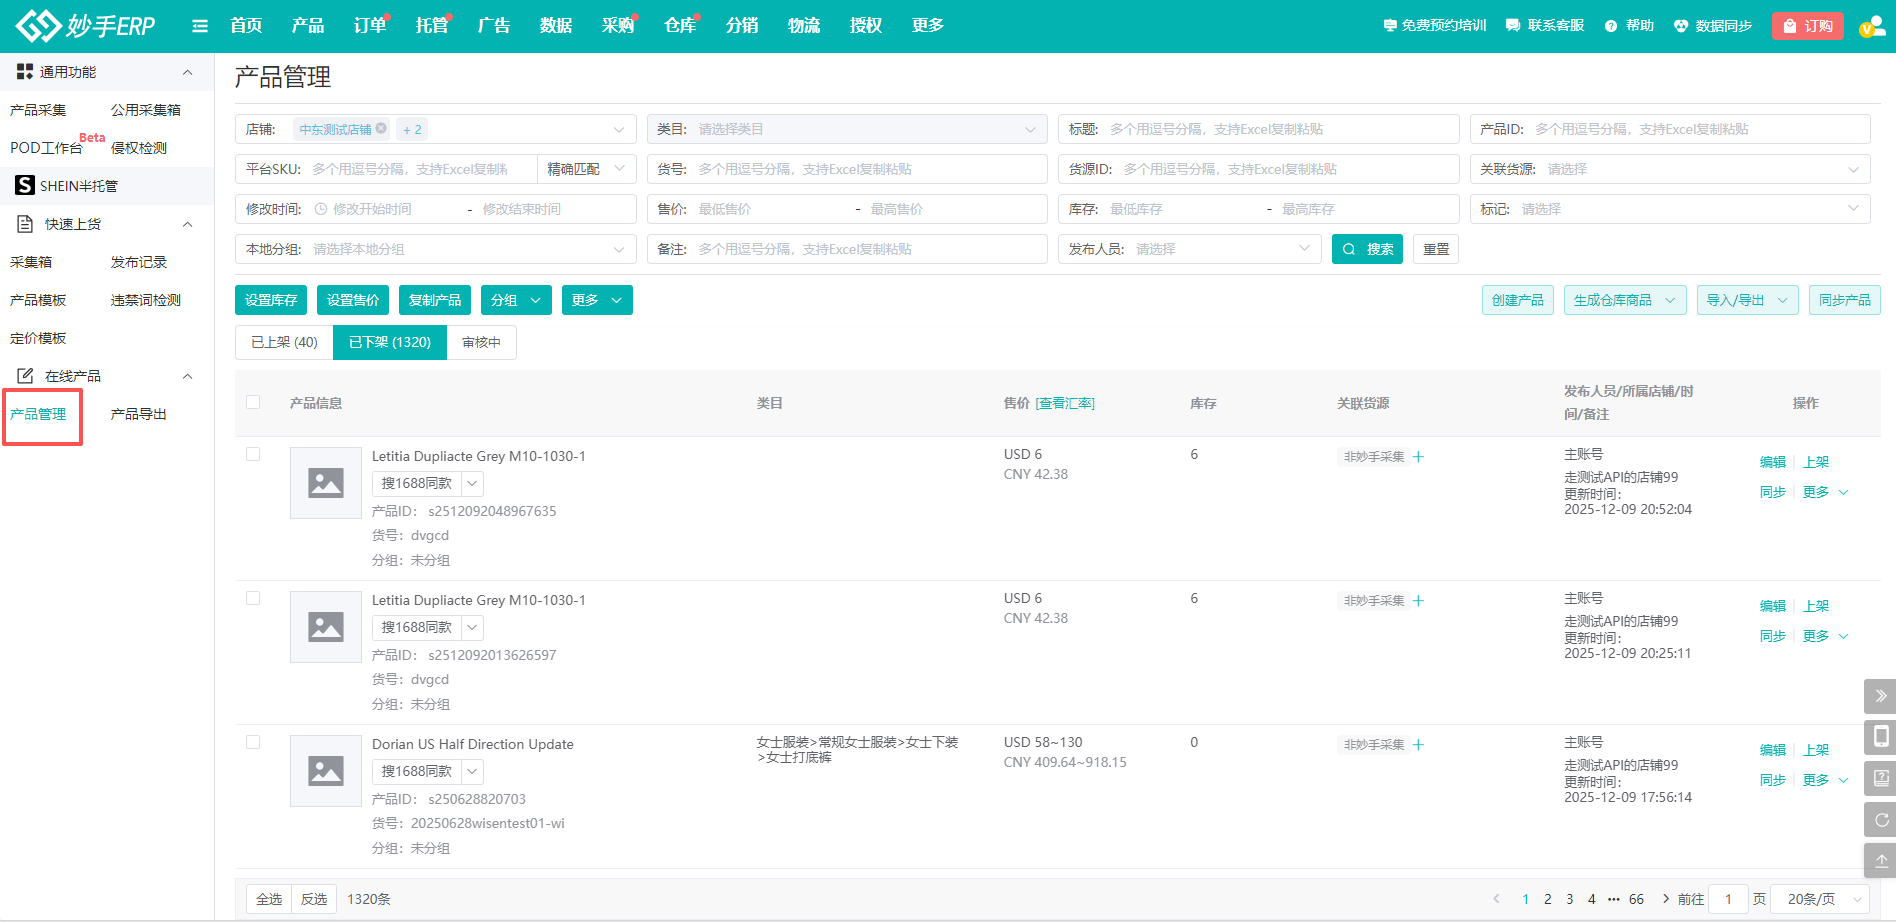Go to page 2 in pagination
Screen dimensions: 1896x922
[x=1547, y=899]
